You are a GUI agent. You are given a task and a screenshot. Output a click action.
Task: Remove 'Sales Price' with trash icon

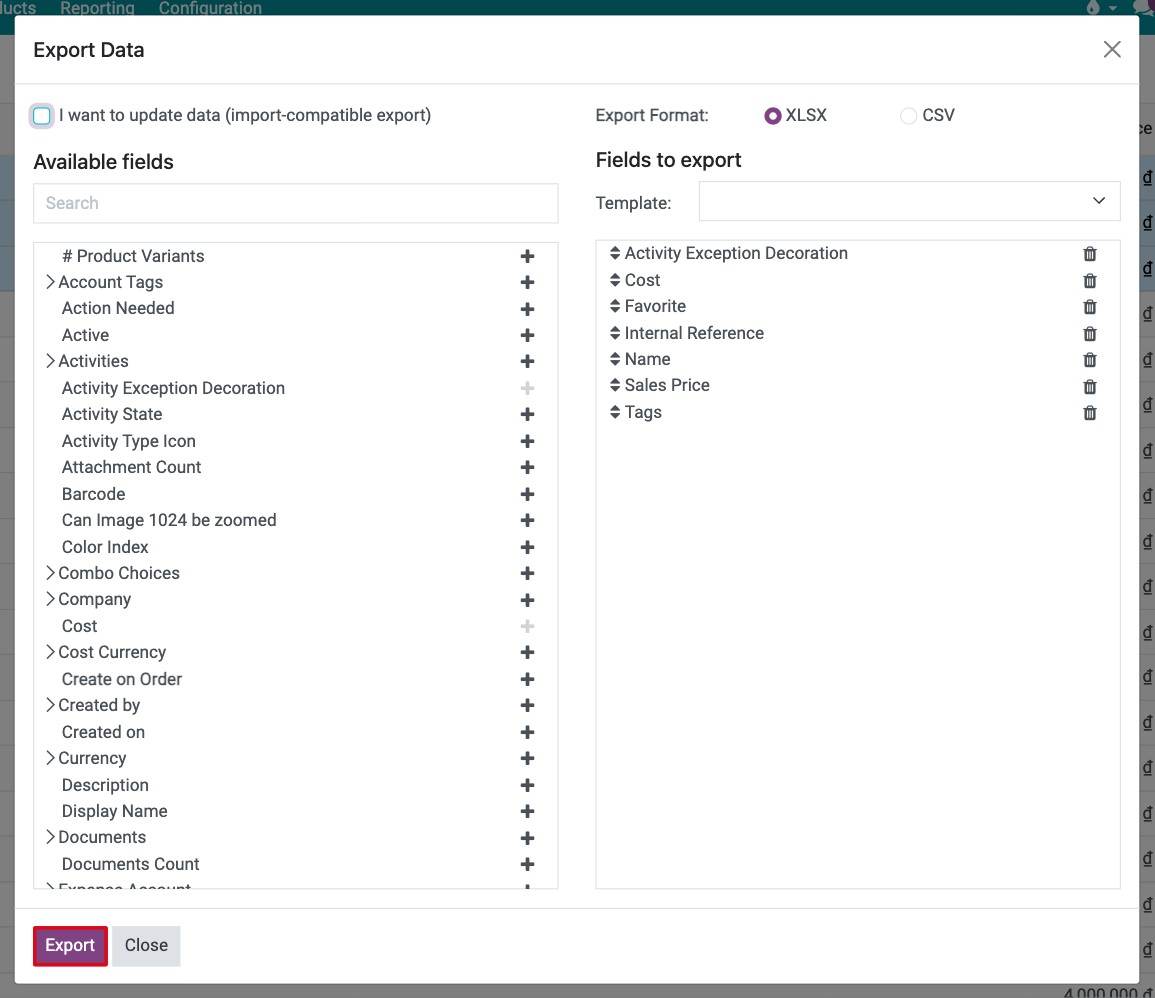coord(1089,387)
